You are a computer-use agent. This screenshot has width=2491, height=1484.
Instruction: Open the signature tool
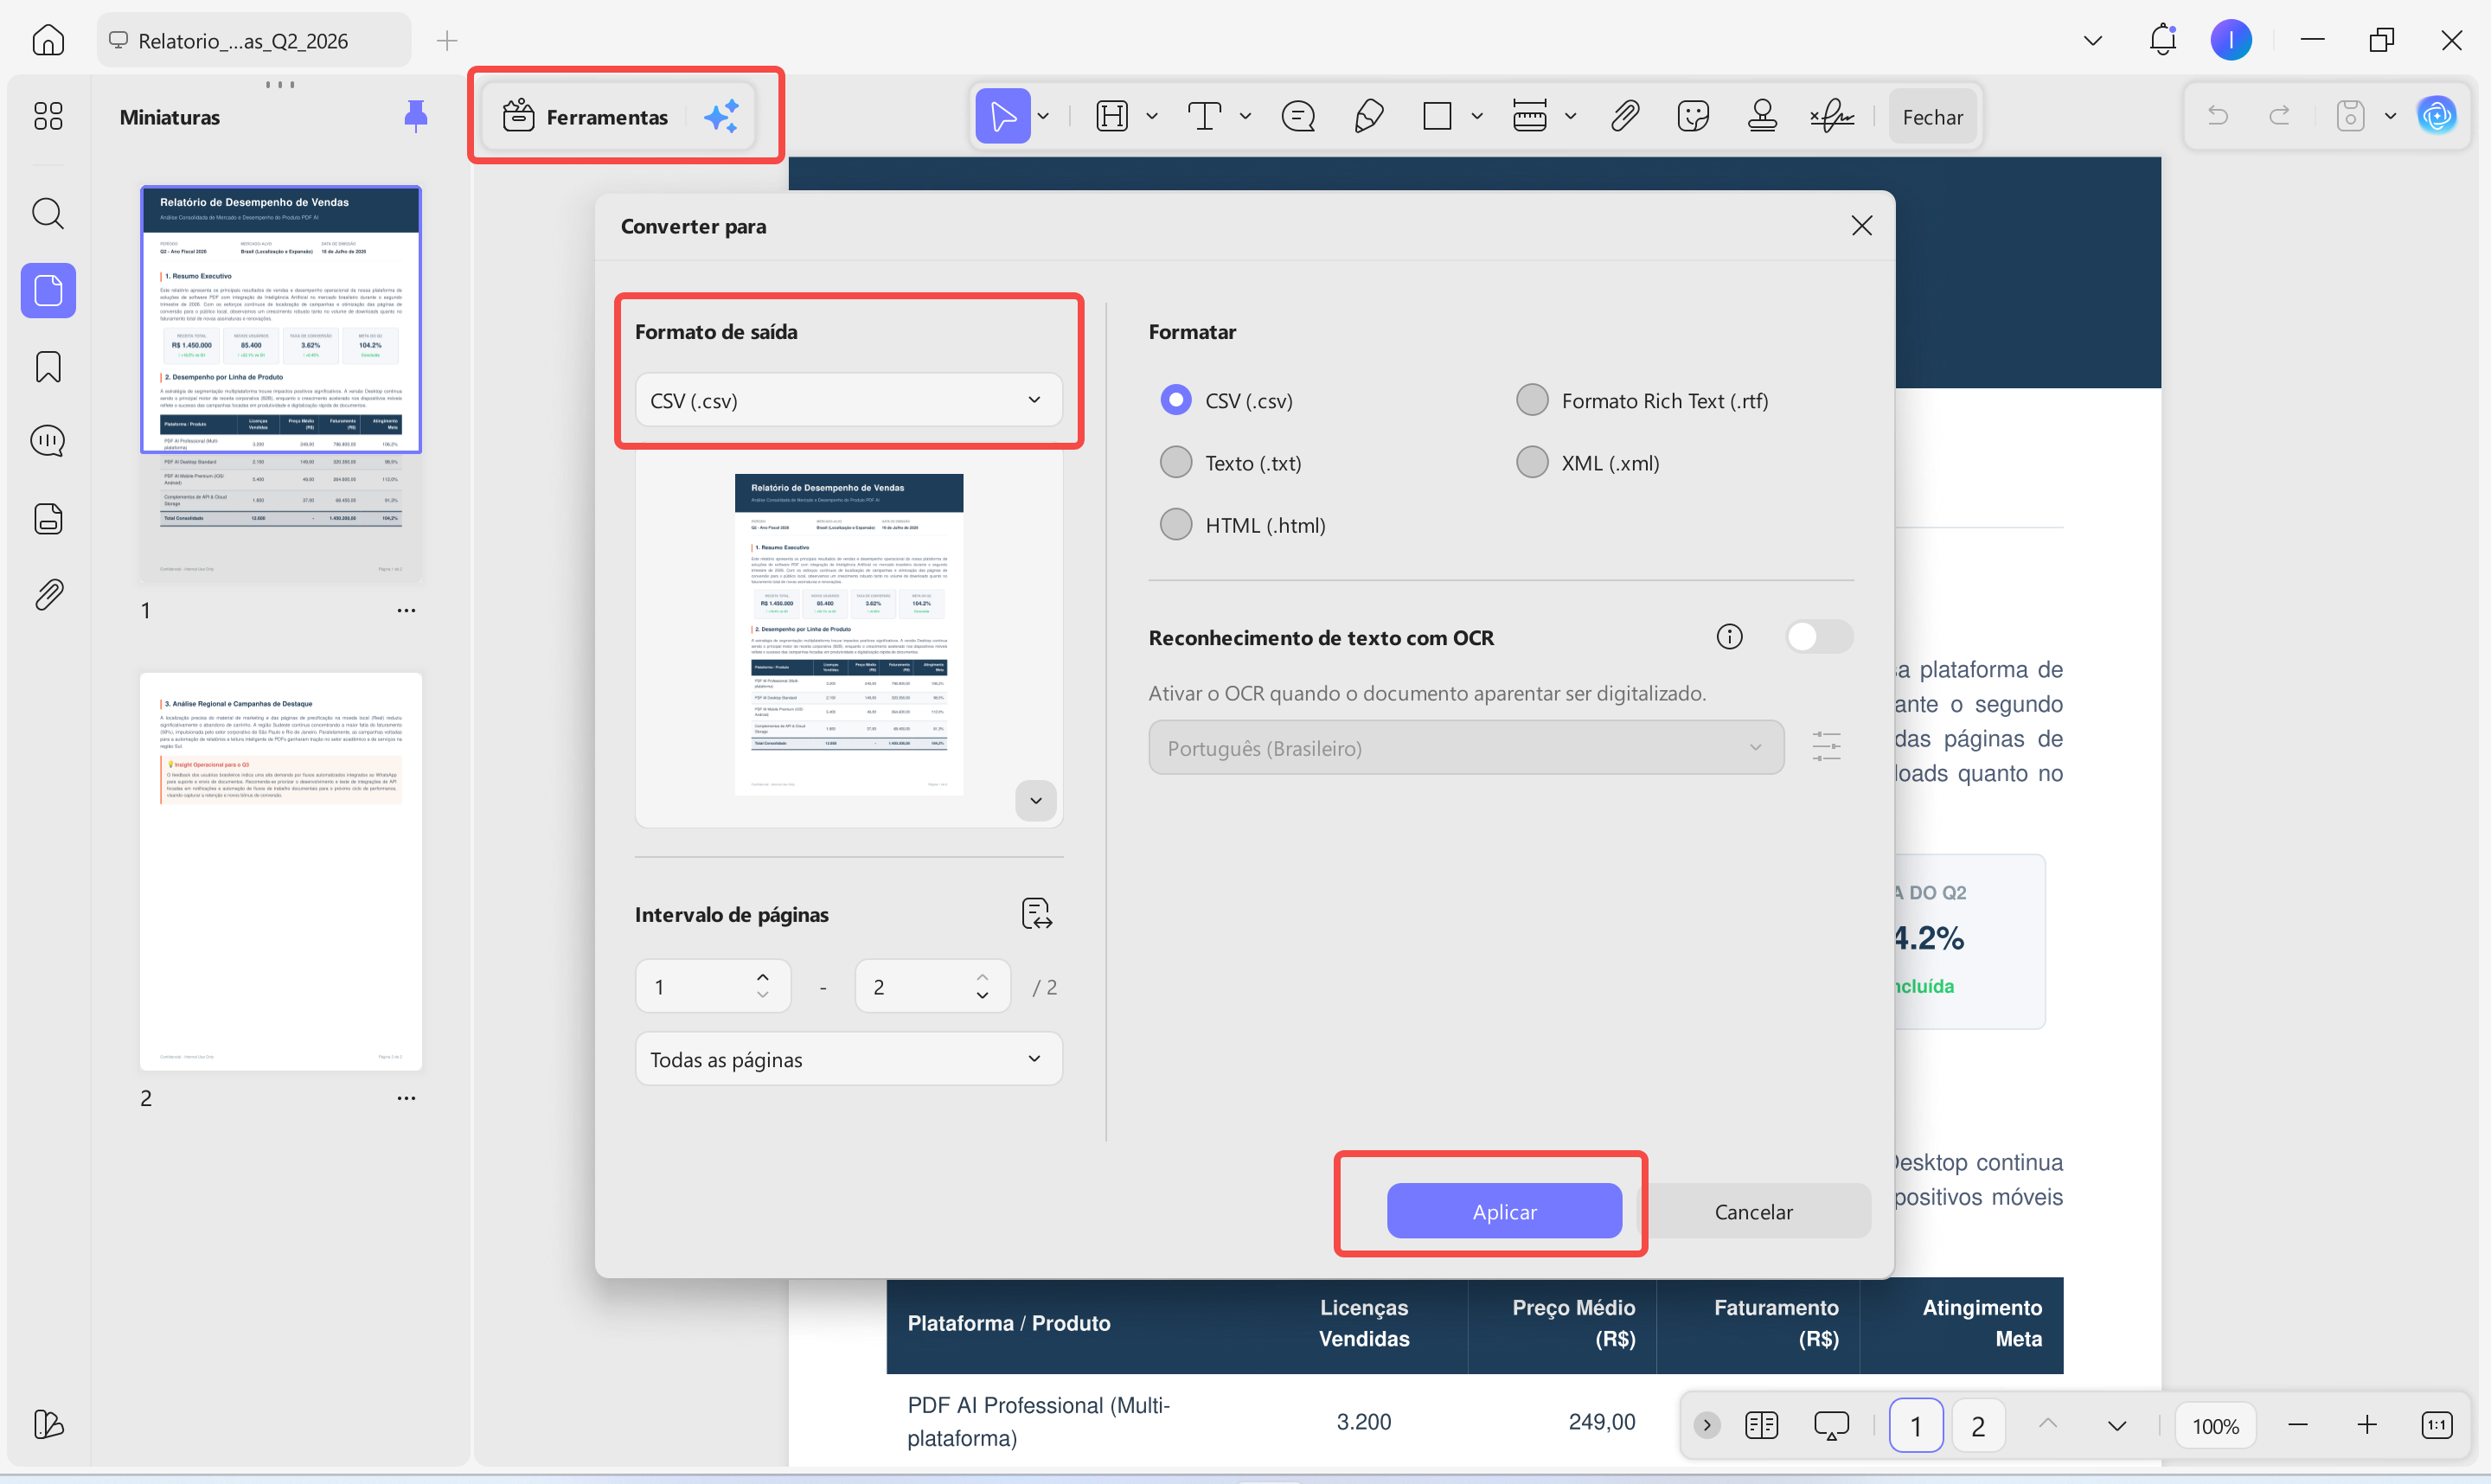tap(1832, 116)
